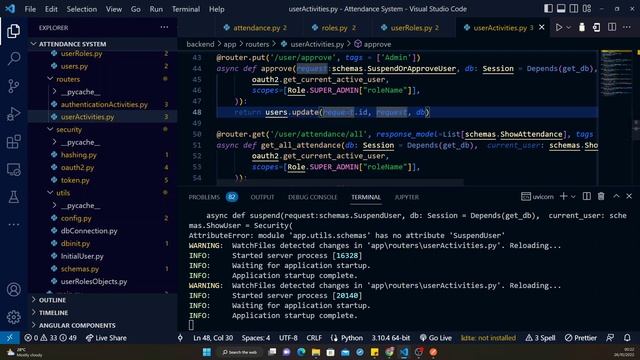Image resolution: width=640 pixels, height=360 pixels.
Task: Collapse the Attendance System folder section
Action: coord(102,44)
